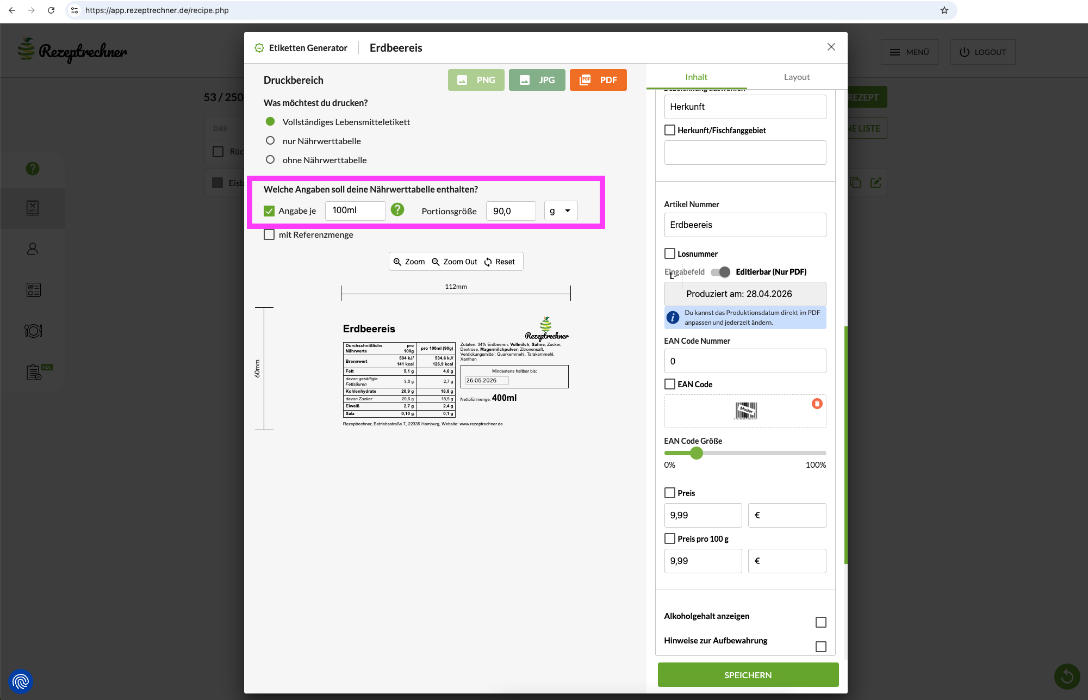
Task: Reset the label preview zoom
Action: (499, 262)
